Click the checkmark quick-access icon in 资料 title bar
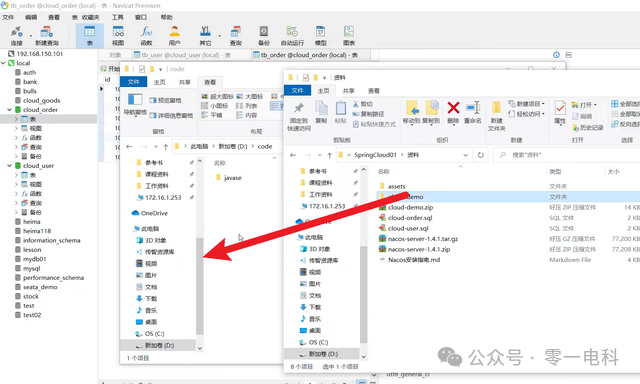This screenshot has height=384, width=640. pos(306,78)
